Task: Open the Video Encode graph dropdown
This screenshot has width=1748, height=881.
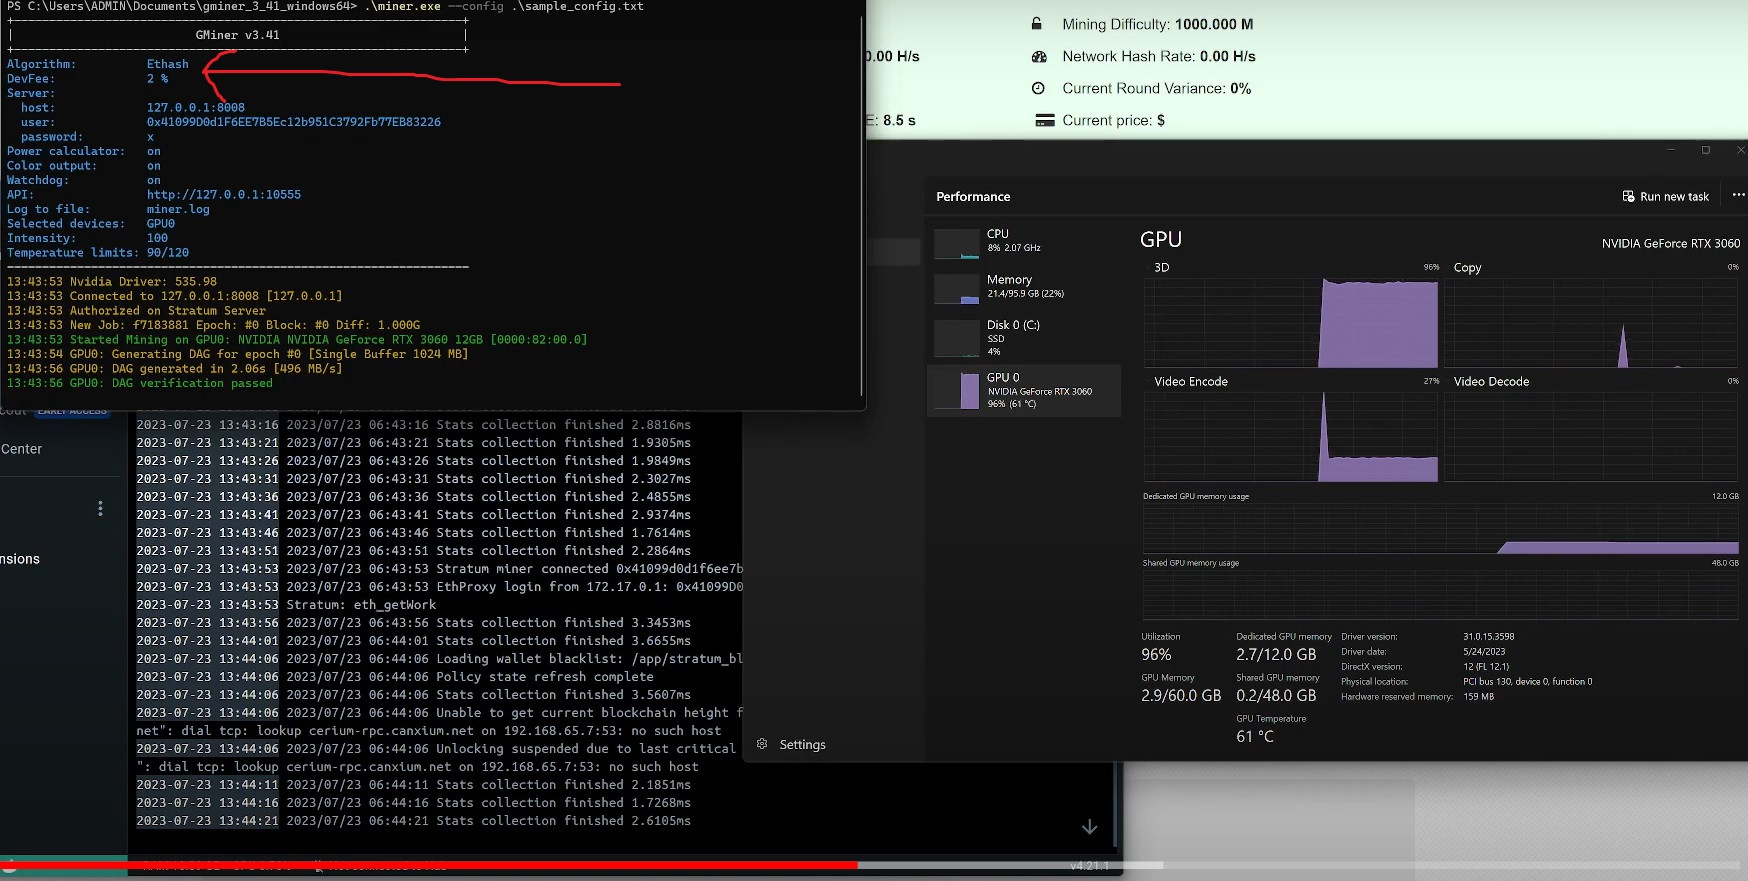Action: click(x=1190, y=381)
